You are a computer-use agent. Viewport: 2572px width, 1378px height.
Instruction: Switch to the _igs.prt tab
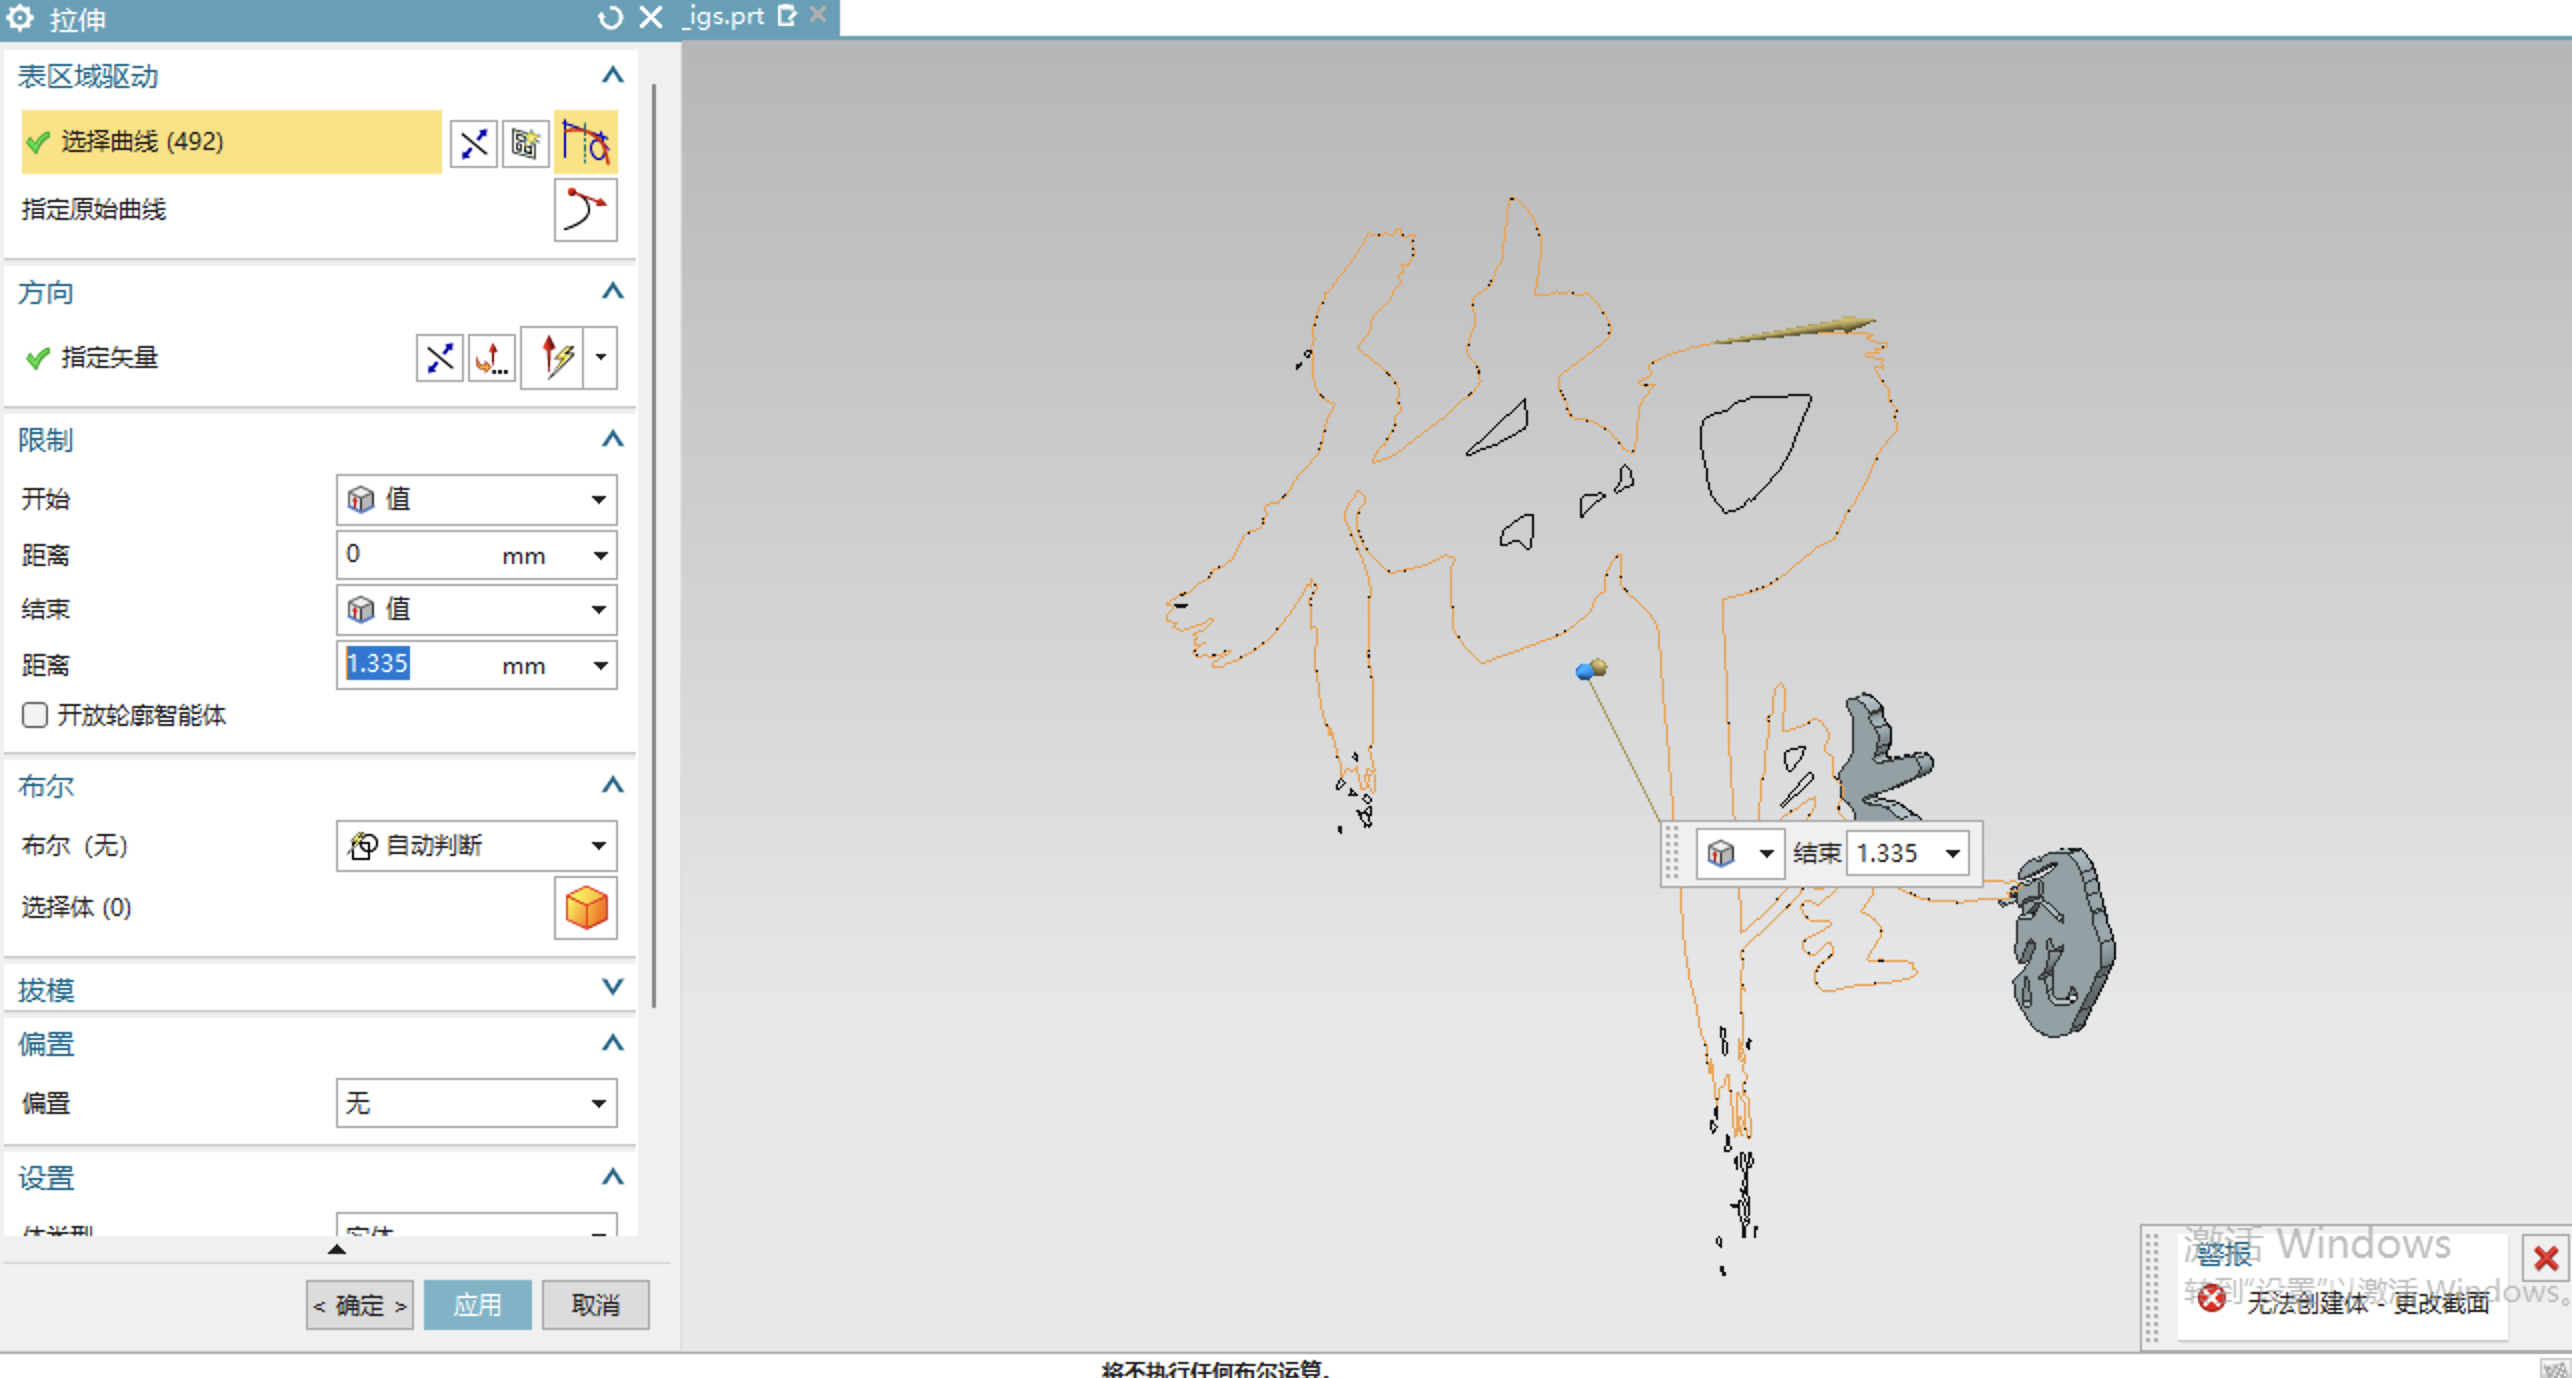tap(724, 16)
